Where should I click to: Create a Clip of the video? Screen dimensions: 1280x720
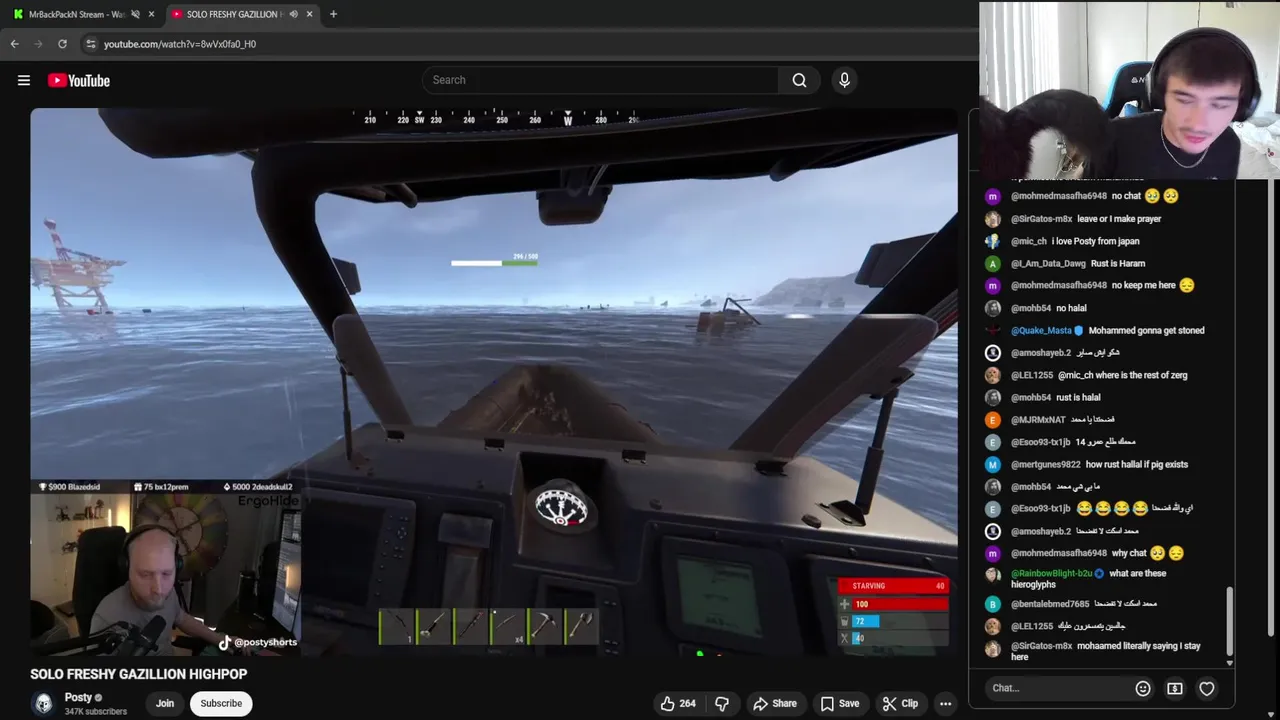pos(899,703)
